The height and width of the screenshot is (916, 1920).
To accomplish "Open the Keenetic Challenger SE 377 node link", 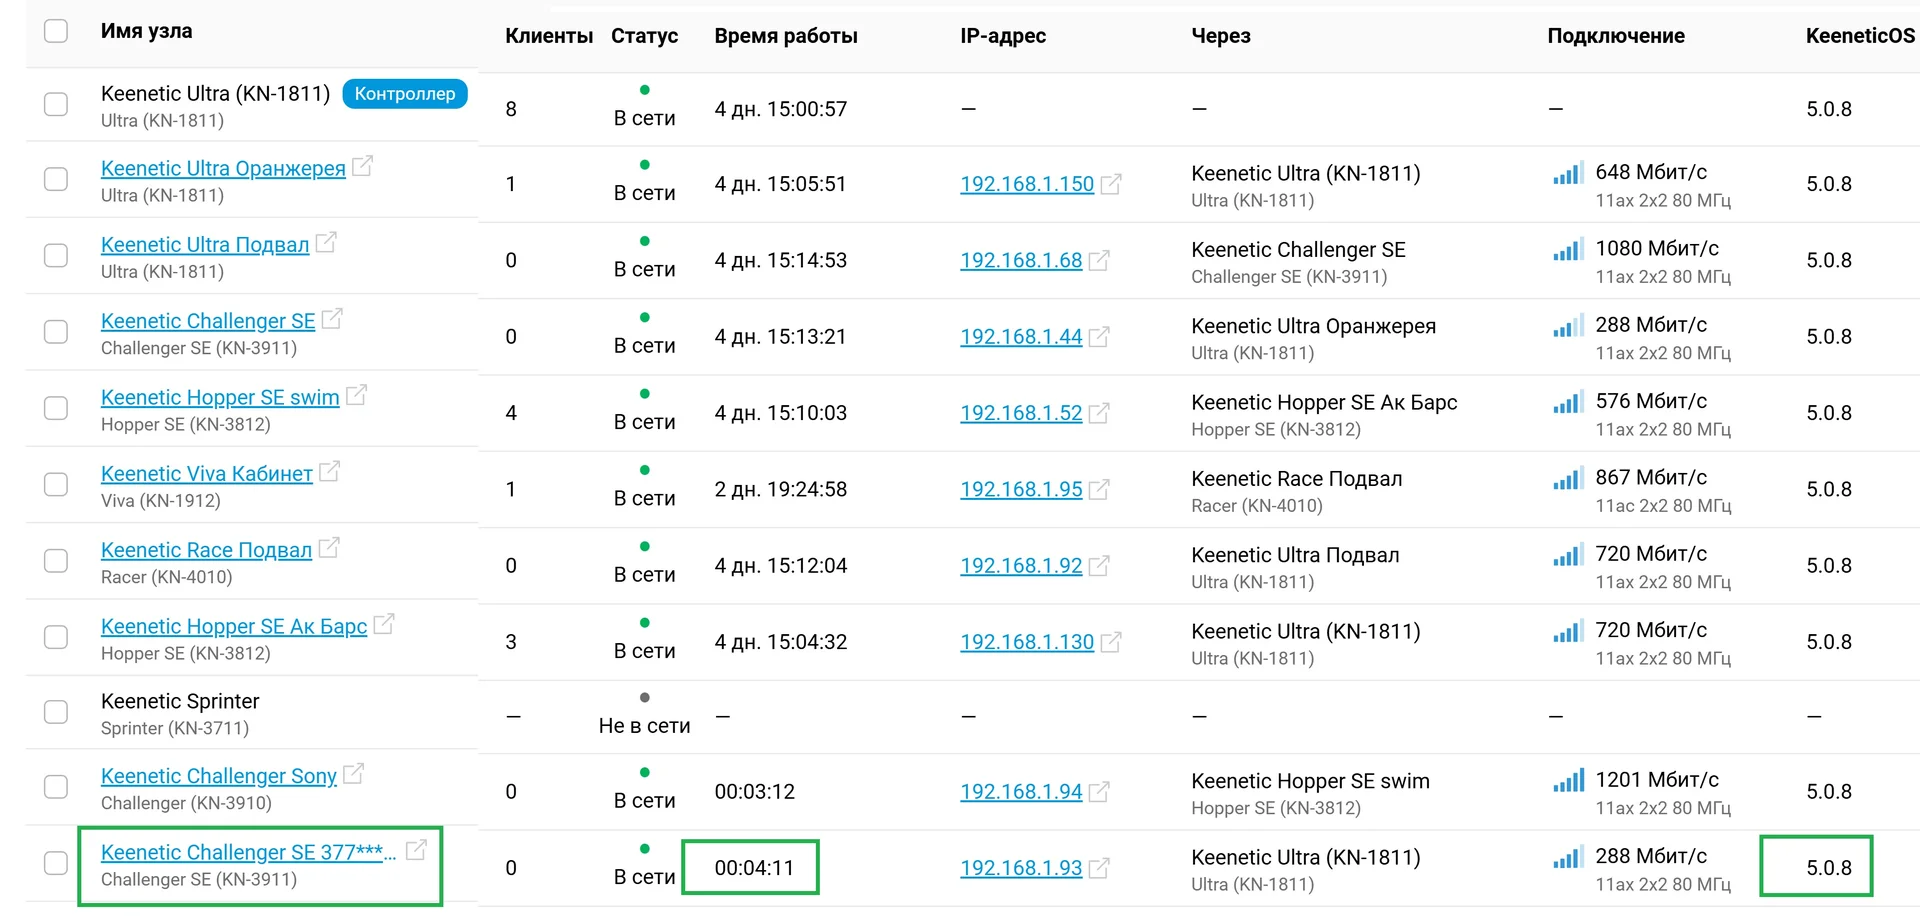I will [249, 852].
